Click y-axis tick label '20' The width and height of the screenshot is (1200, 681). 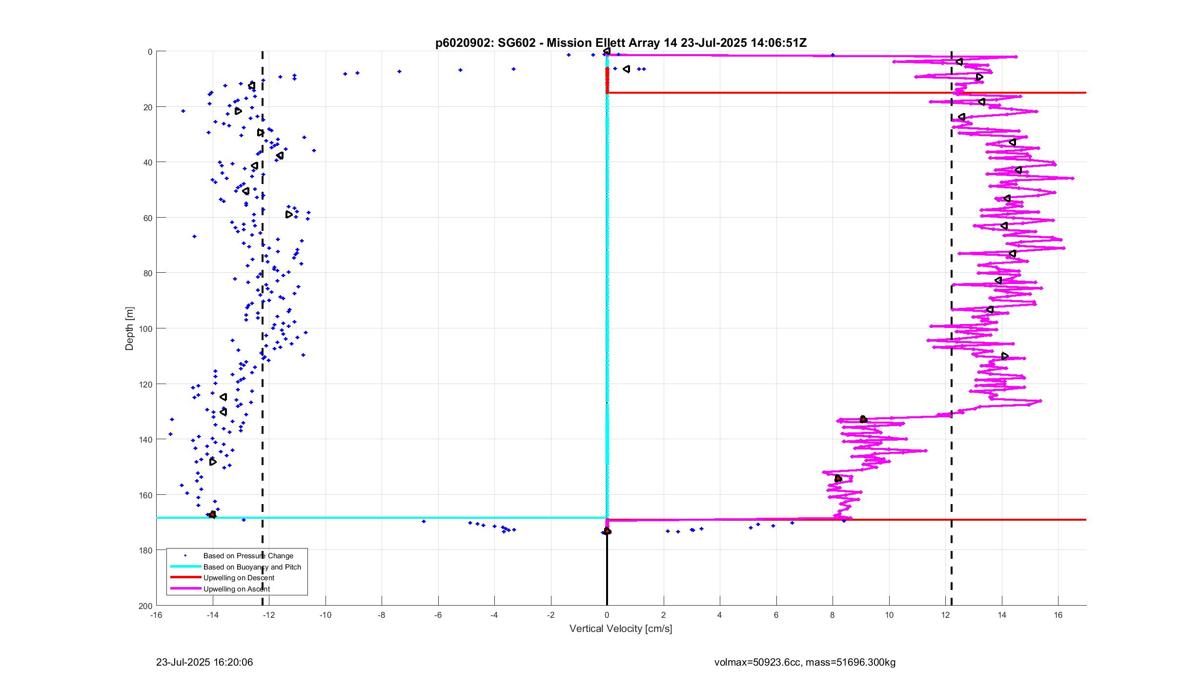(148, 107)
